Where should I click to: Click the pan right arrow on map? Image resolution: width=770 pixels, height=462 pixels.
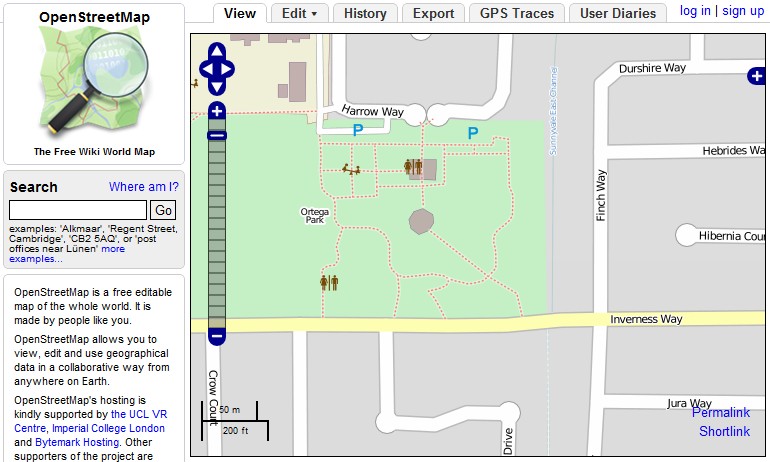pyautogui.click(x=229, y=69)
